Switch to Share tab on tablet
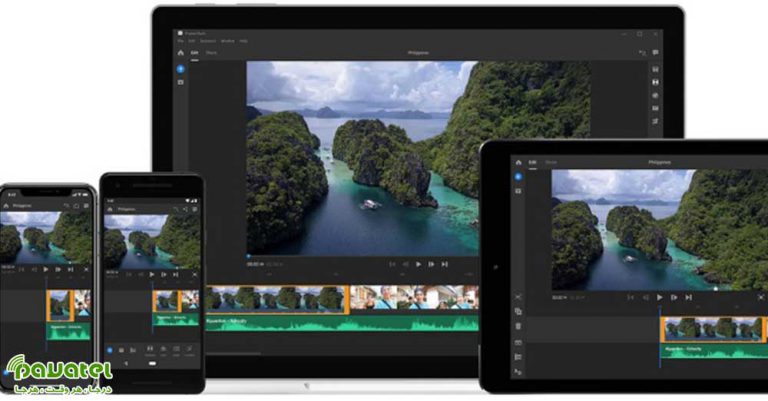 coord(551,162)
